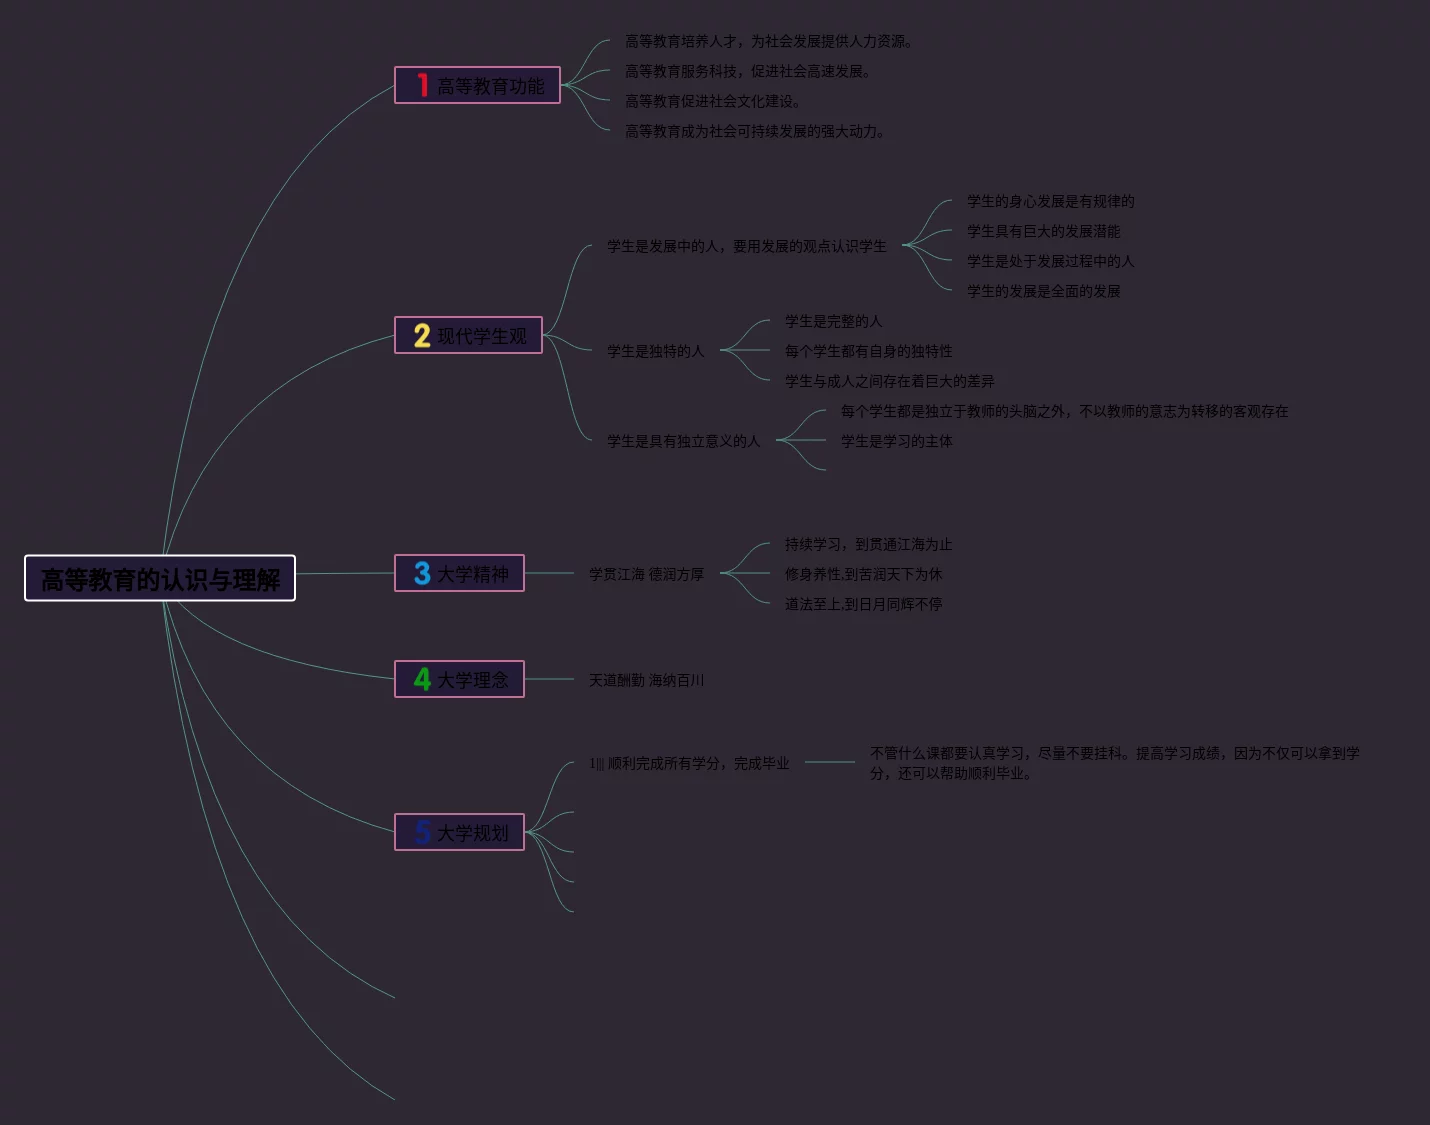Viewport: 1430px width, 1125px height.
Task: Click the green number 4 priority icon
Action: tap(422, 680)
